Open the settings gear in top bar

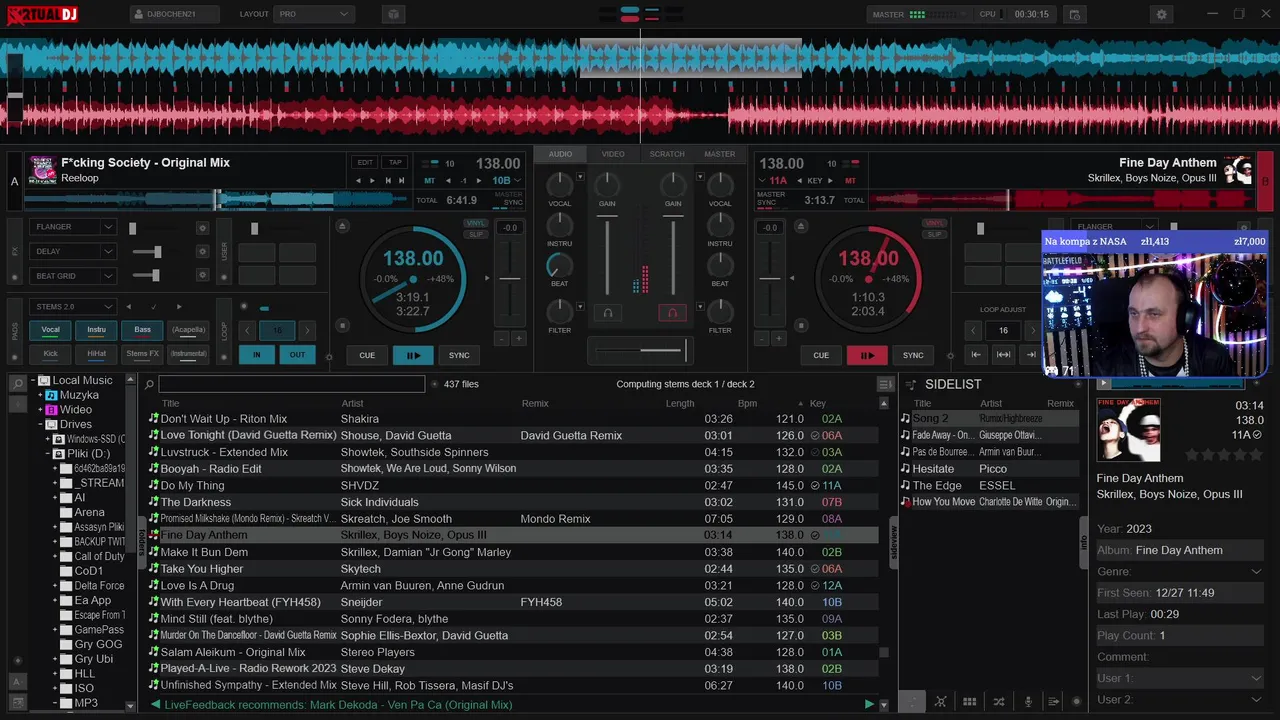(1161, 14)
